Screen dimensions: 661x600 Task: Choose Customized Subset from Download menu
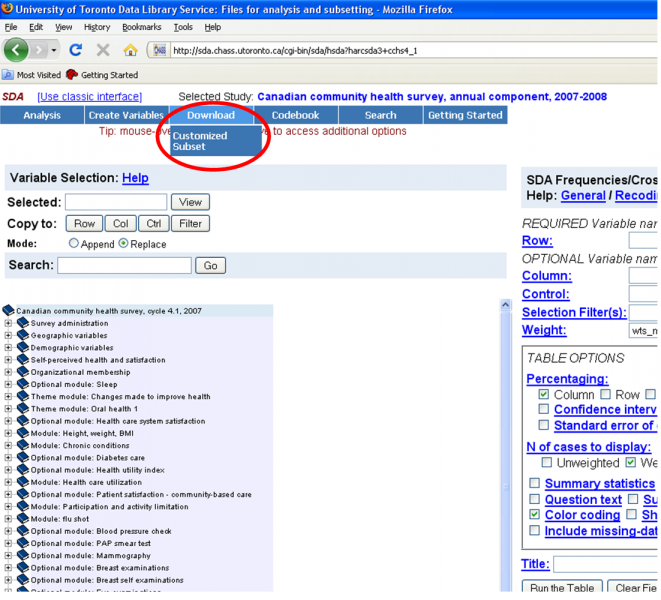coord(200,141)
